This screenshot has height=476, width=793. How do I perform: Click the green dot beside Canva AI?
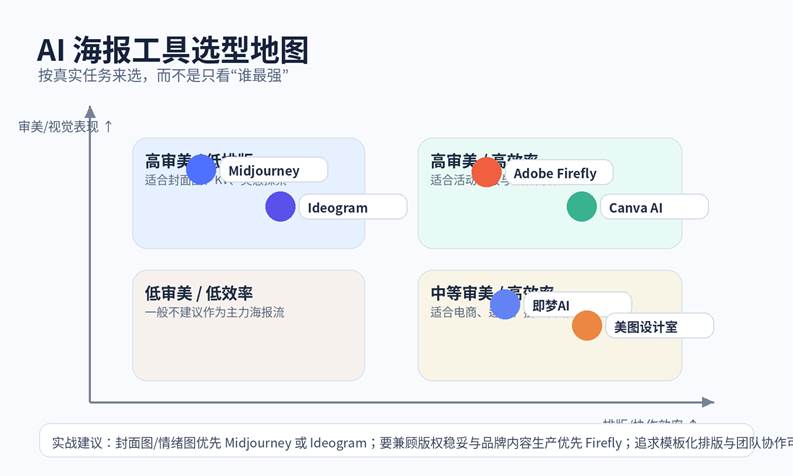[581, 207]
